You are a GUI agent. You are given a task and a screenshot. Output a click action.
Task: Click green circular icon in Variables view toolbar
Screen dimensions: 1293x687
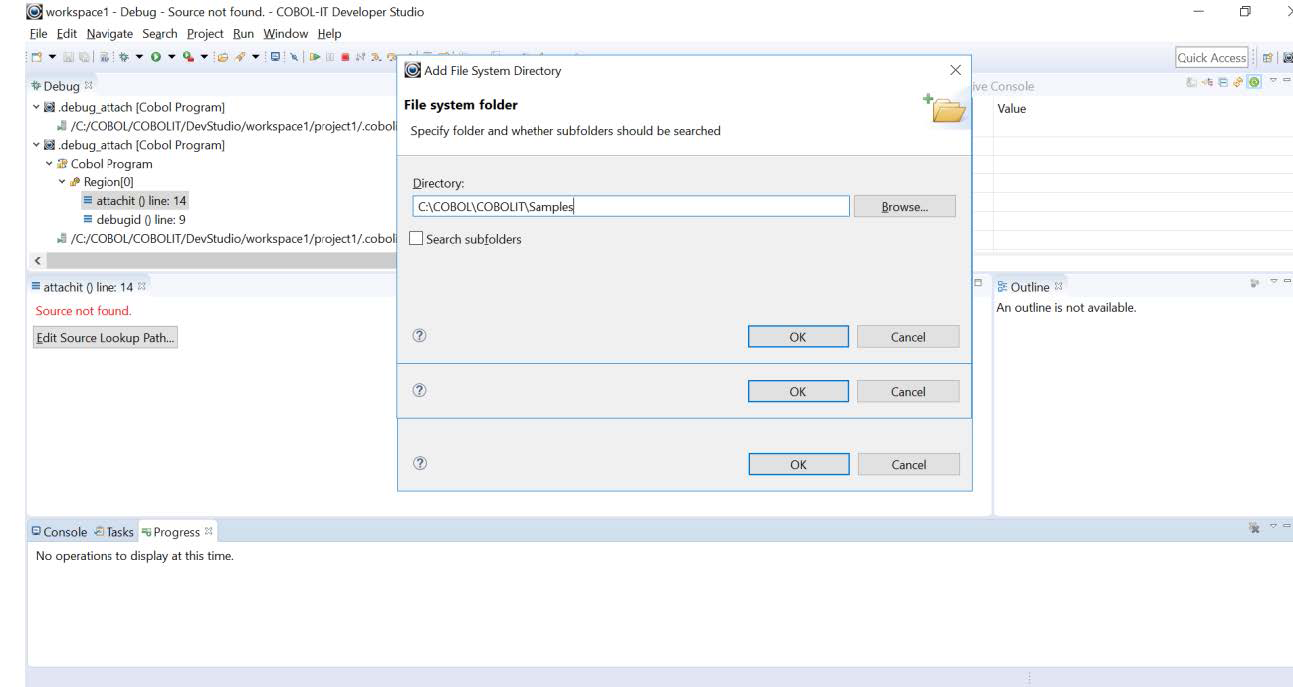coord(1254,82)
